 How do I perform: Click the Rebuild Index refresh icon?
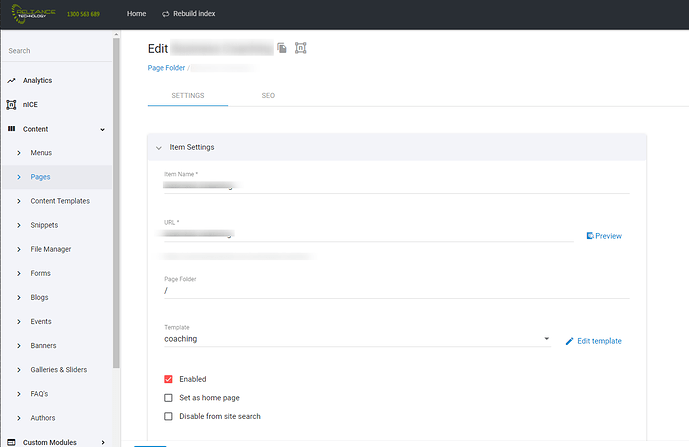point(165,14)
